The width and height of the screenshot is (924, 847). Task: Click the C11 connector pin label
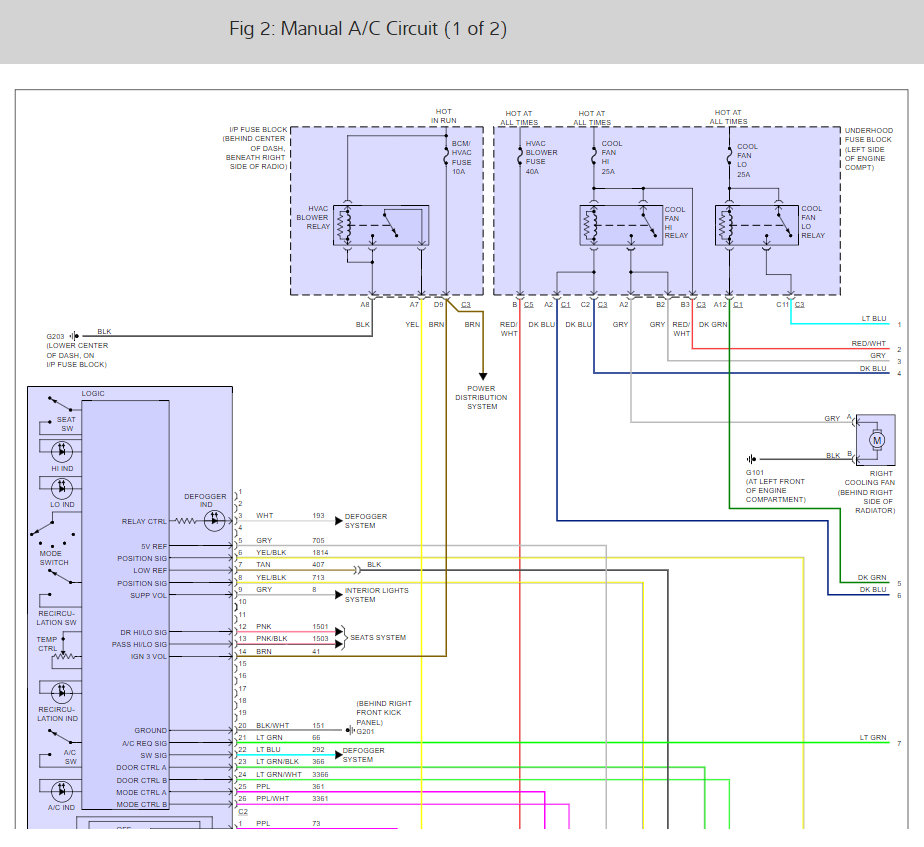pos(782,305)
